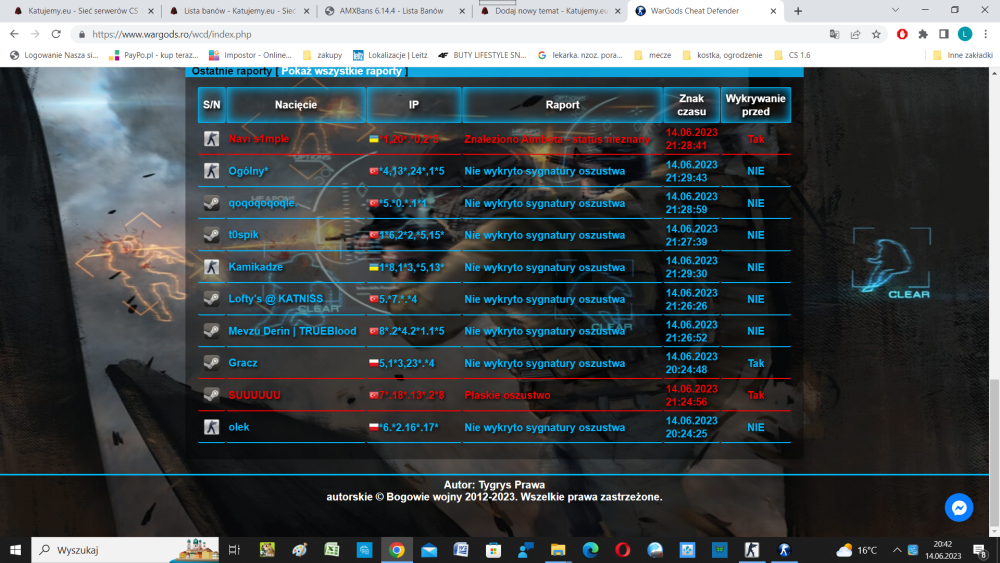Screen dimensions: 1000x563
Task: Close the AMXBans 6.14.4 tab
Action: click(x=462, y=11)
